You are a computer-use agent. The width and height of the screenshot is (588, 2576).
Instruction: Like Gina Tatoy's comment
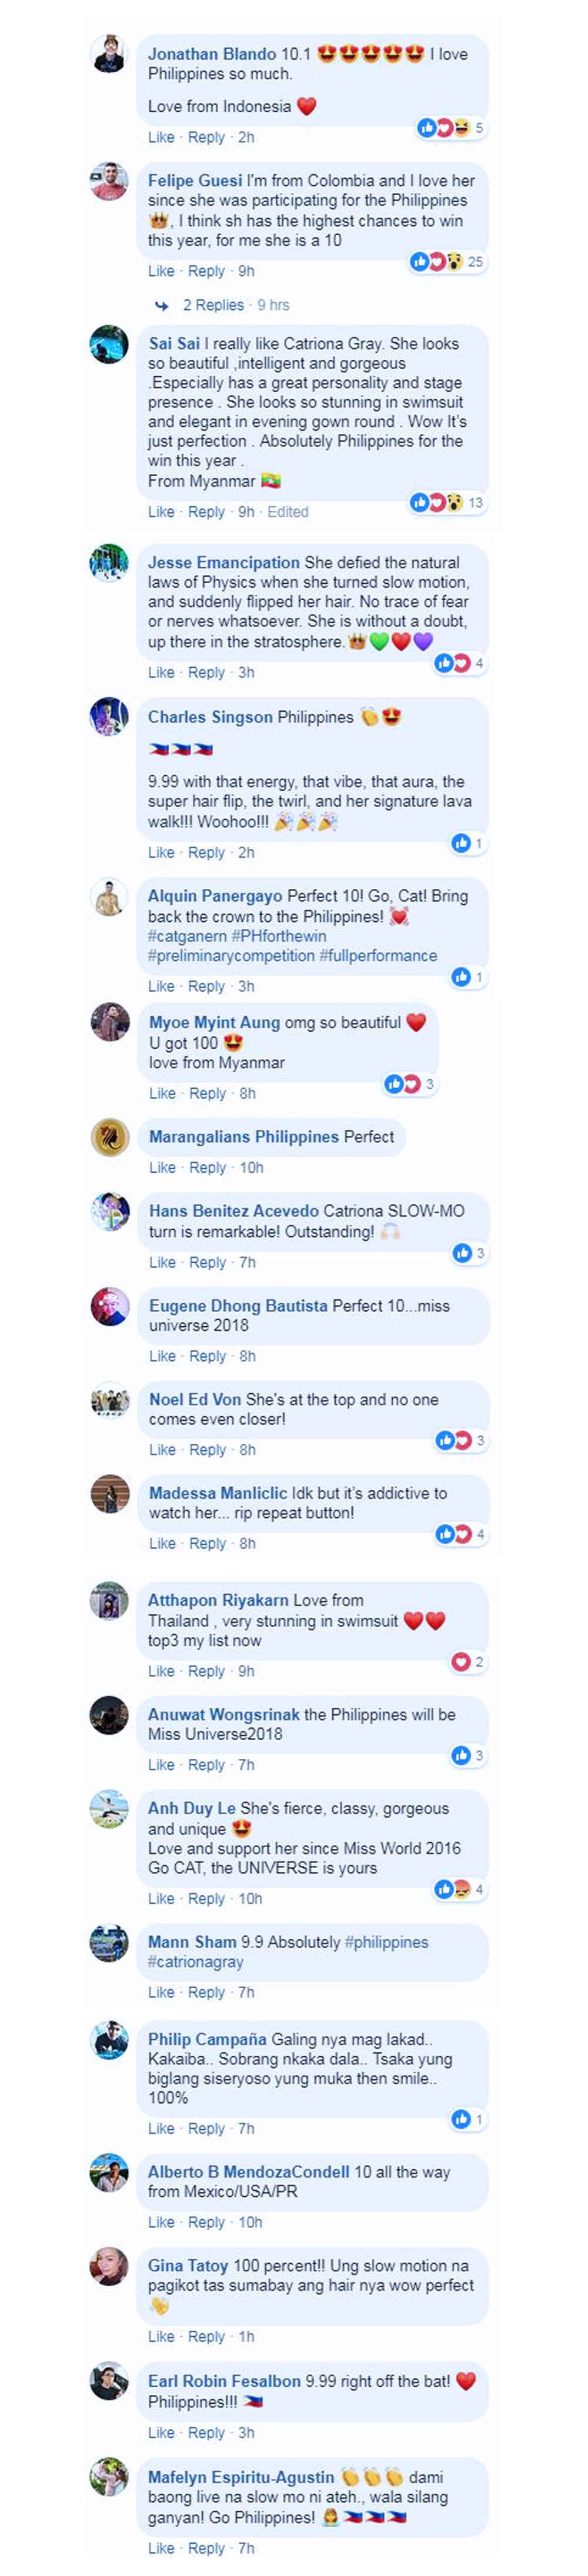[161, 2336]
